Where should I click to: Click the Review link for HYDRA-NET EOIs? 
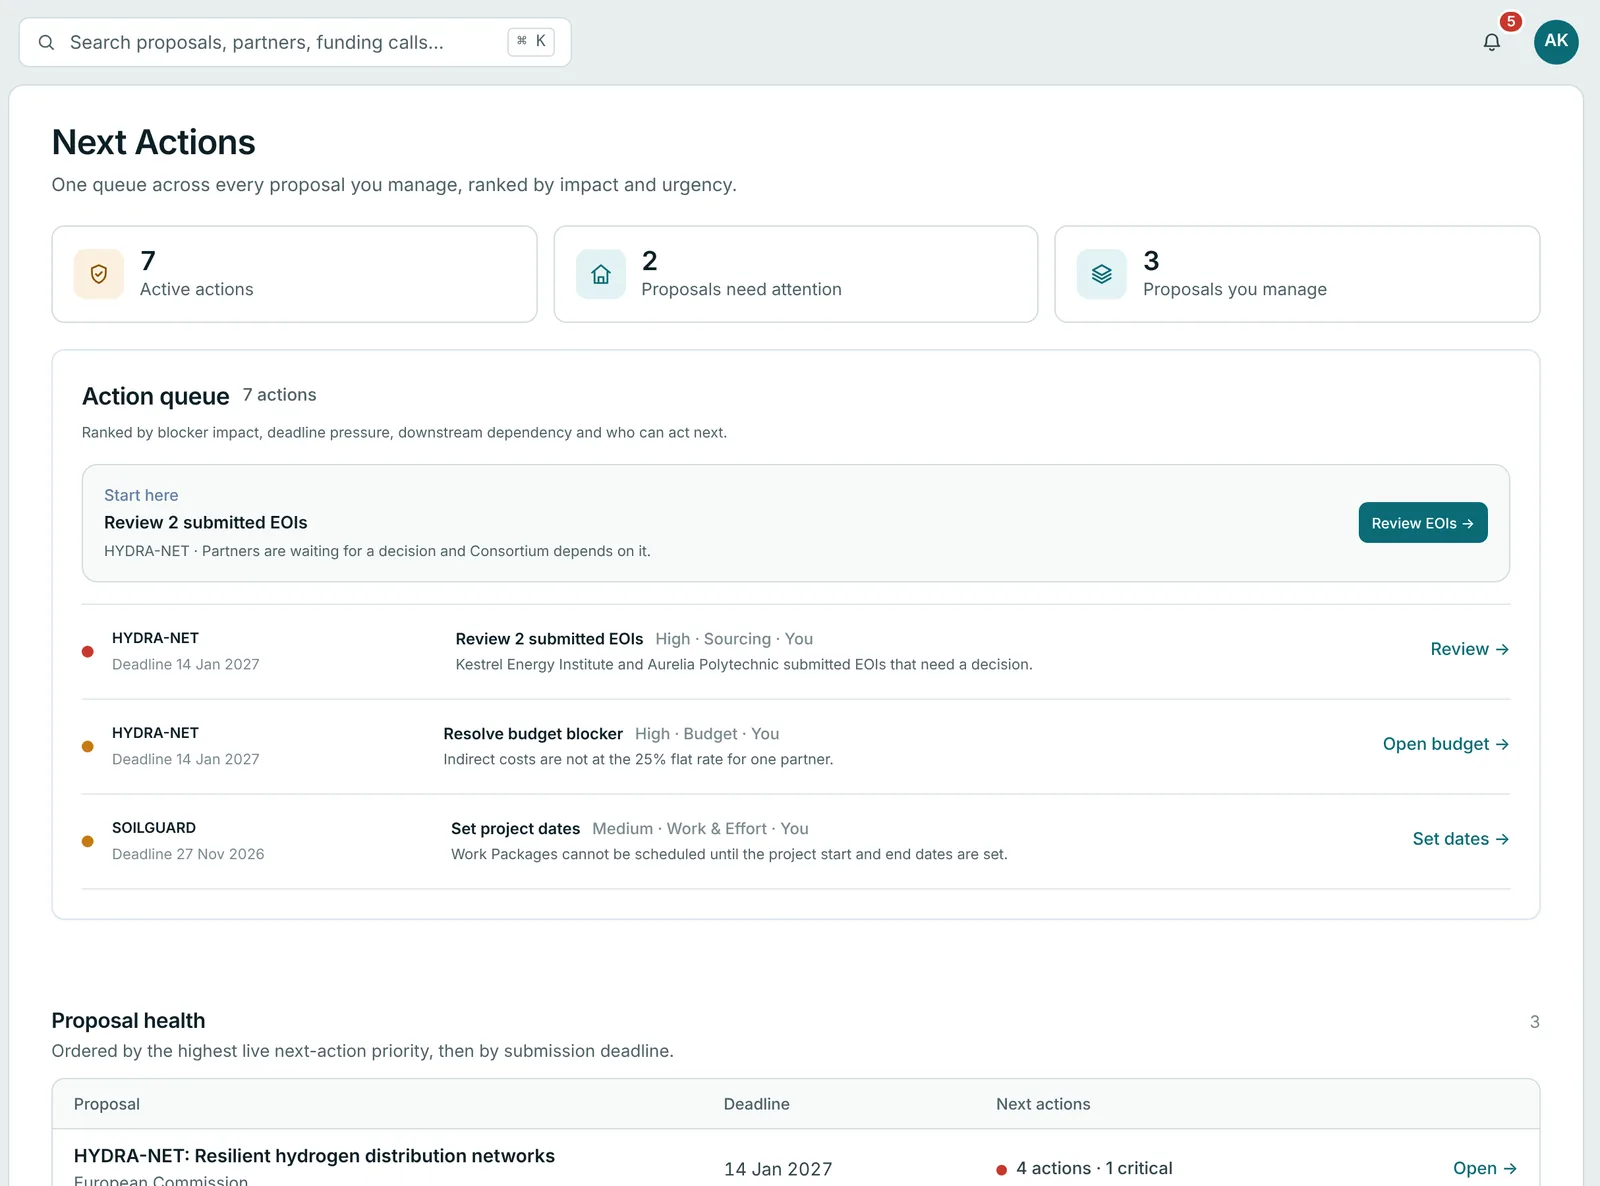point(1469,649)
